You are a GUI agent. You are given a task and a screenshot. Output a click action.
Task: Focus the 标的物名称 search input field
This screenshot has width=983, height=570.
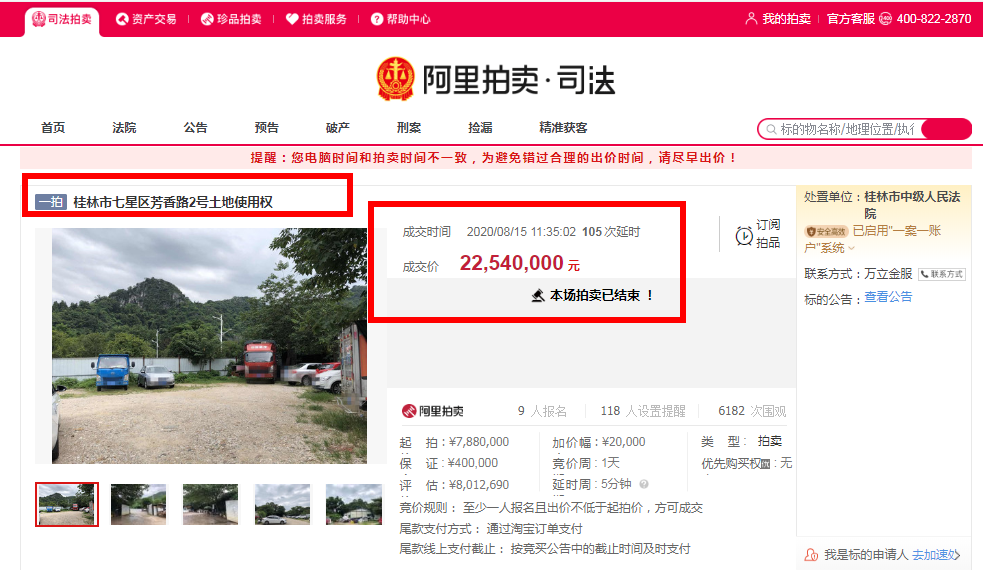point(846,129)
